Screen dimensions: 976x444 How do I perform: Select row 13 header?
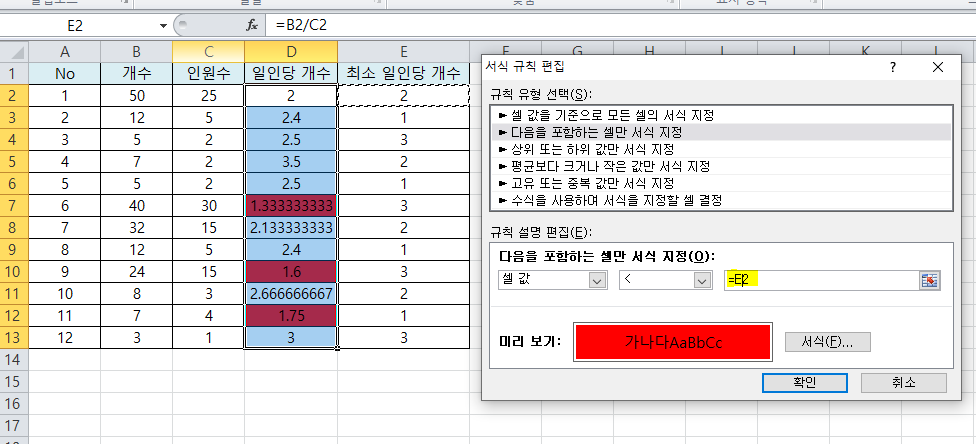(14, 337)
